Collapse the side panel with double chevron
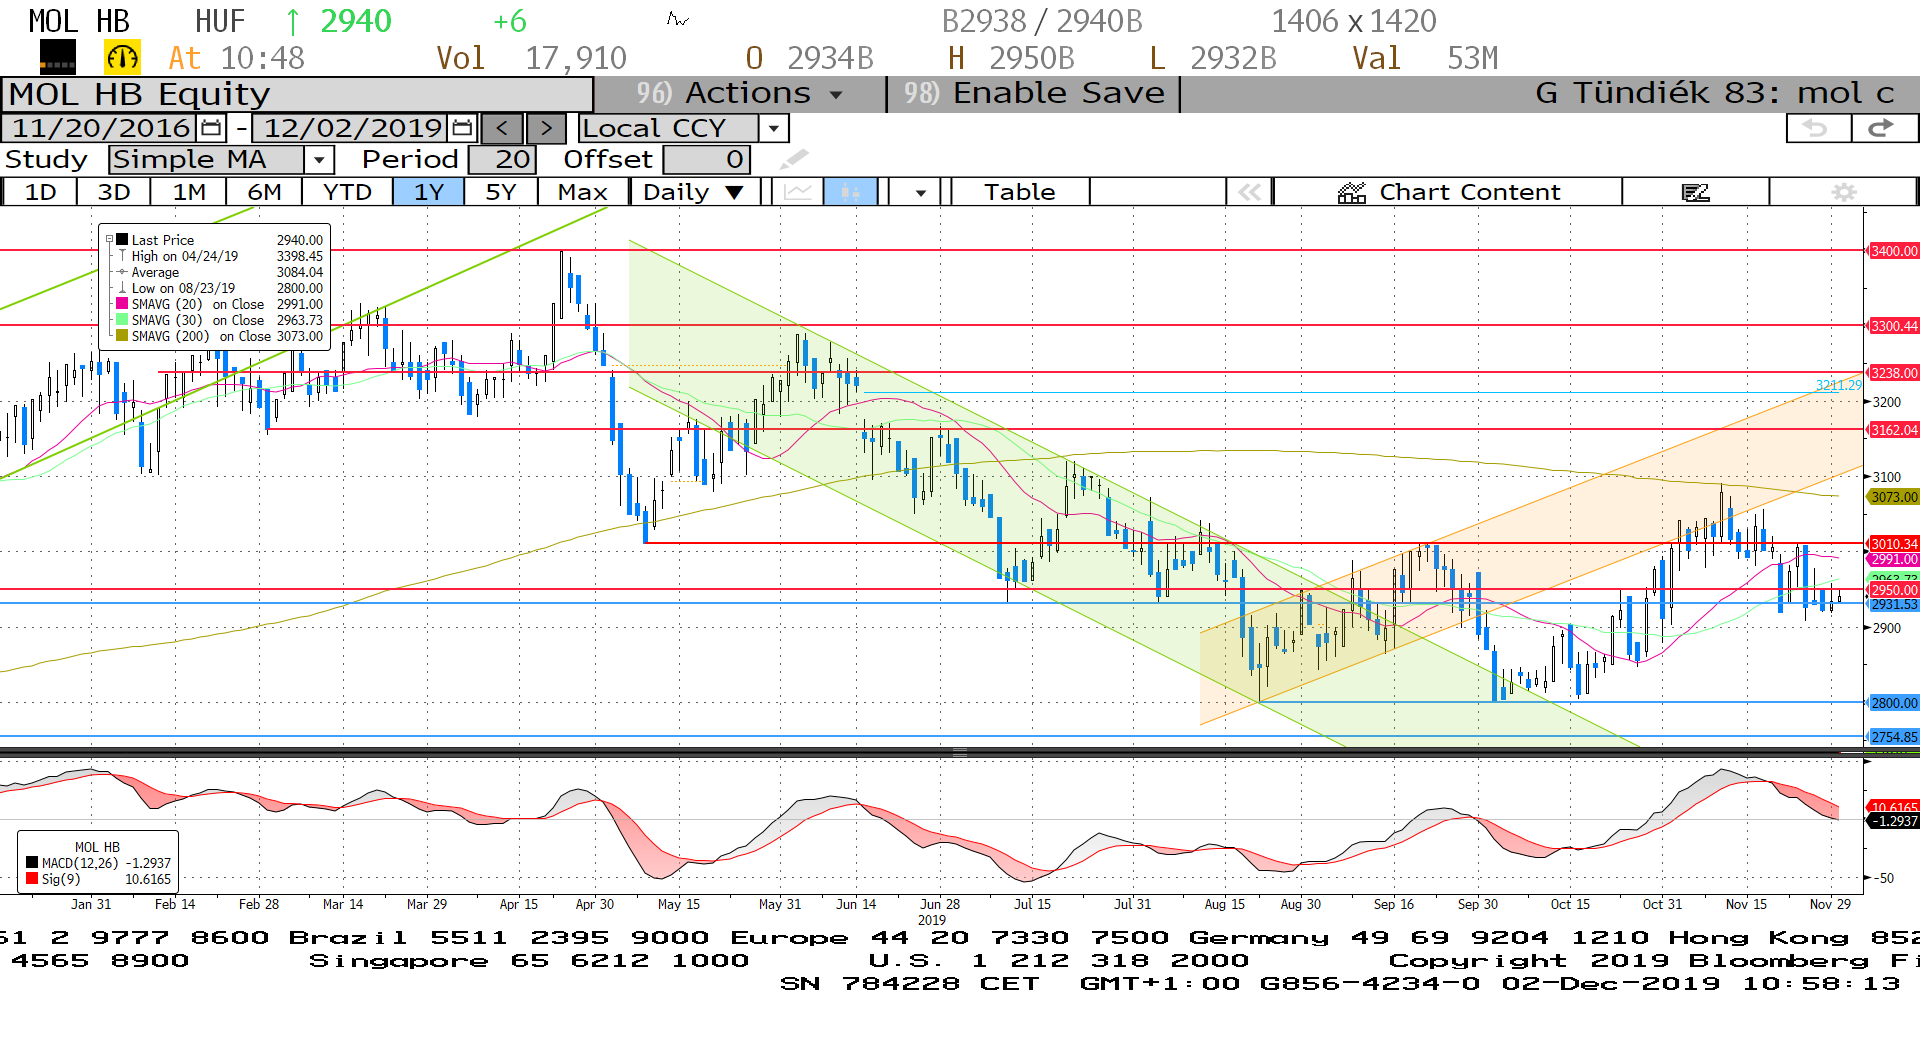This screenshot has height=1039, width=1920. (1249, 192)
